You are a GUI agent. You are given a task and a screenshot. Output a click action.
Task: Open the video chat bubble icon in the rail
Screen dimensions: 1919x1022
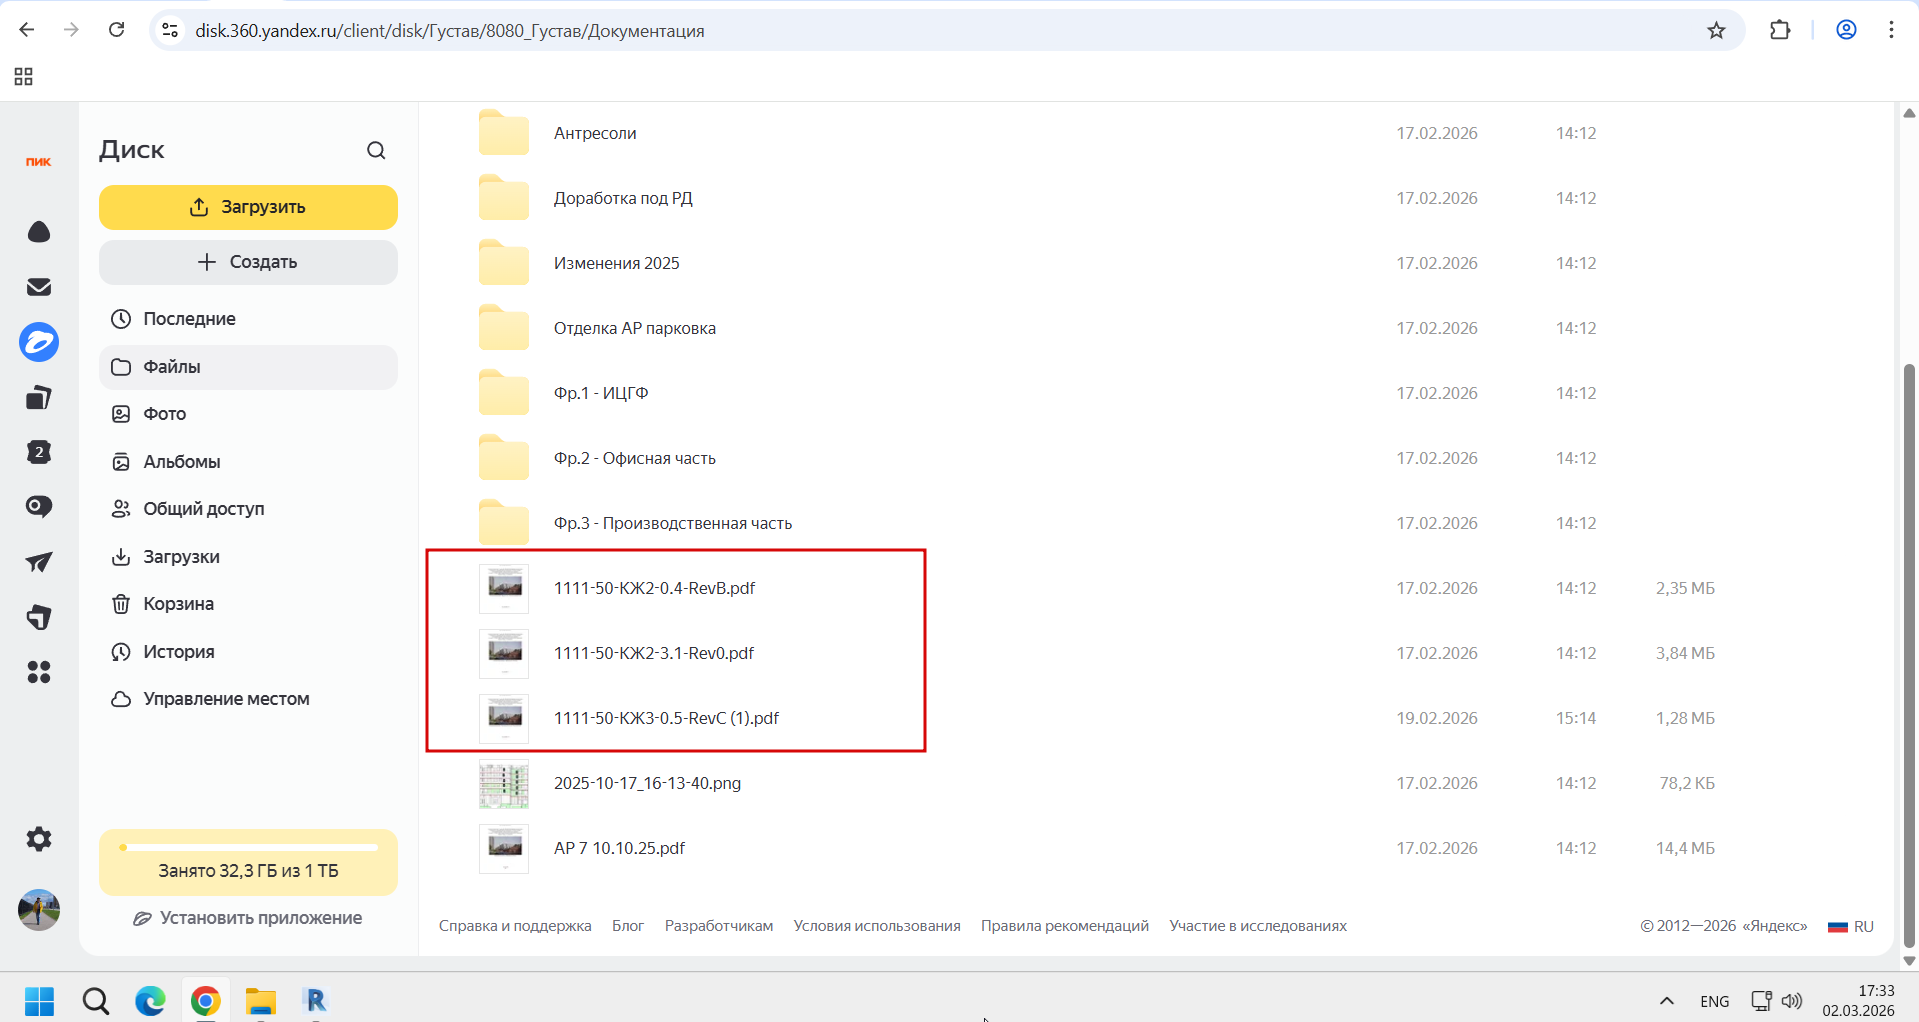(39, 507)
